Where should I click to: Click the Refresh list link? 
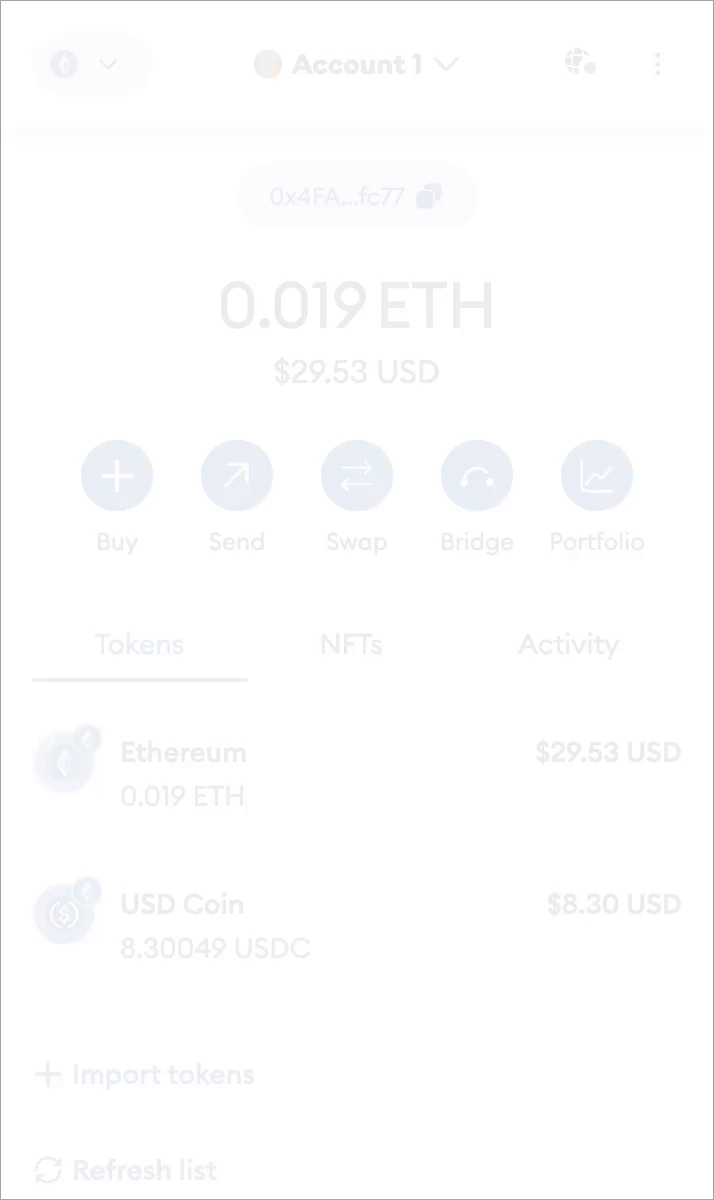[126, 1169]
